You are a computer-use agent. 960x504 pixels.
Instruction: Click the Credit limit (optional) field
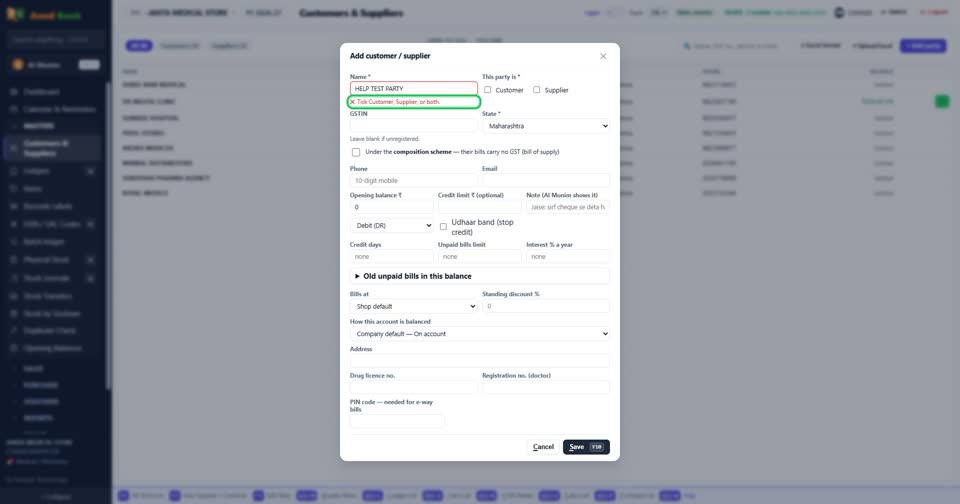(x=479, y=207)
